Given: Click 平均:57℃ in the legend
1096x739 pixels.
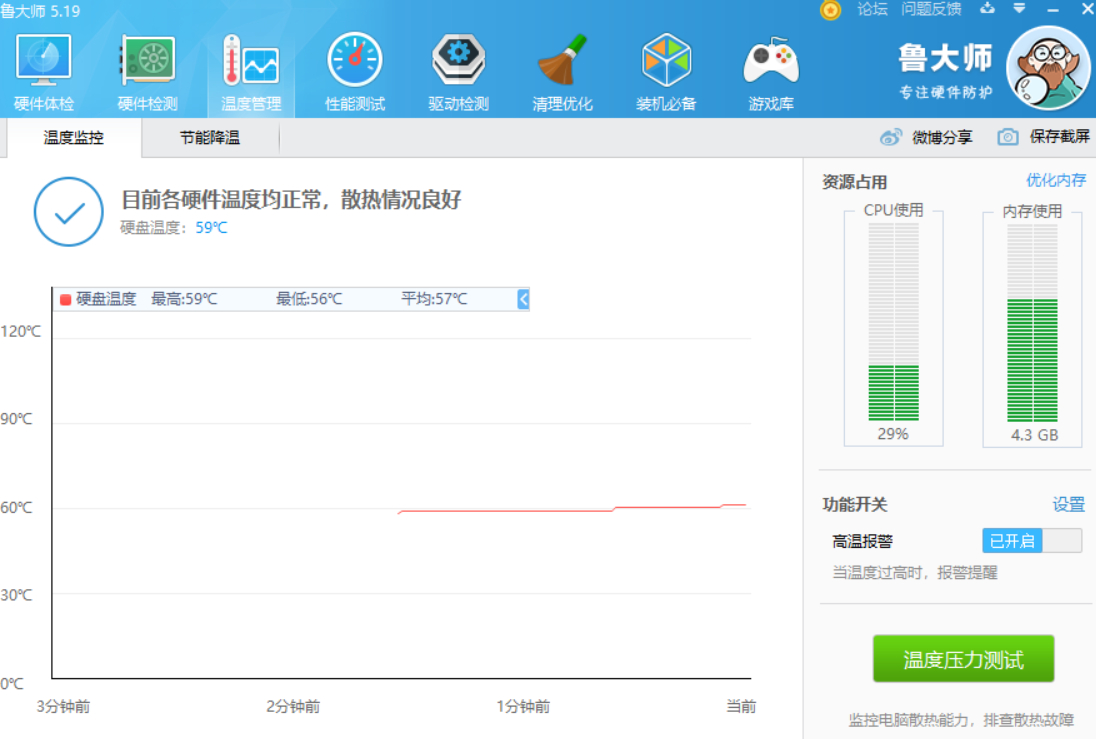Looking at the screenshot, I should pyautogui.click(x=434, y=299).
